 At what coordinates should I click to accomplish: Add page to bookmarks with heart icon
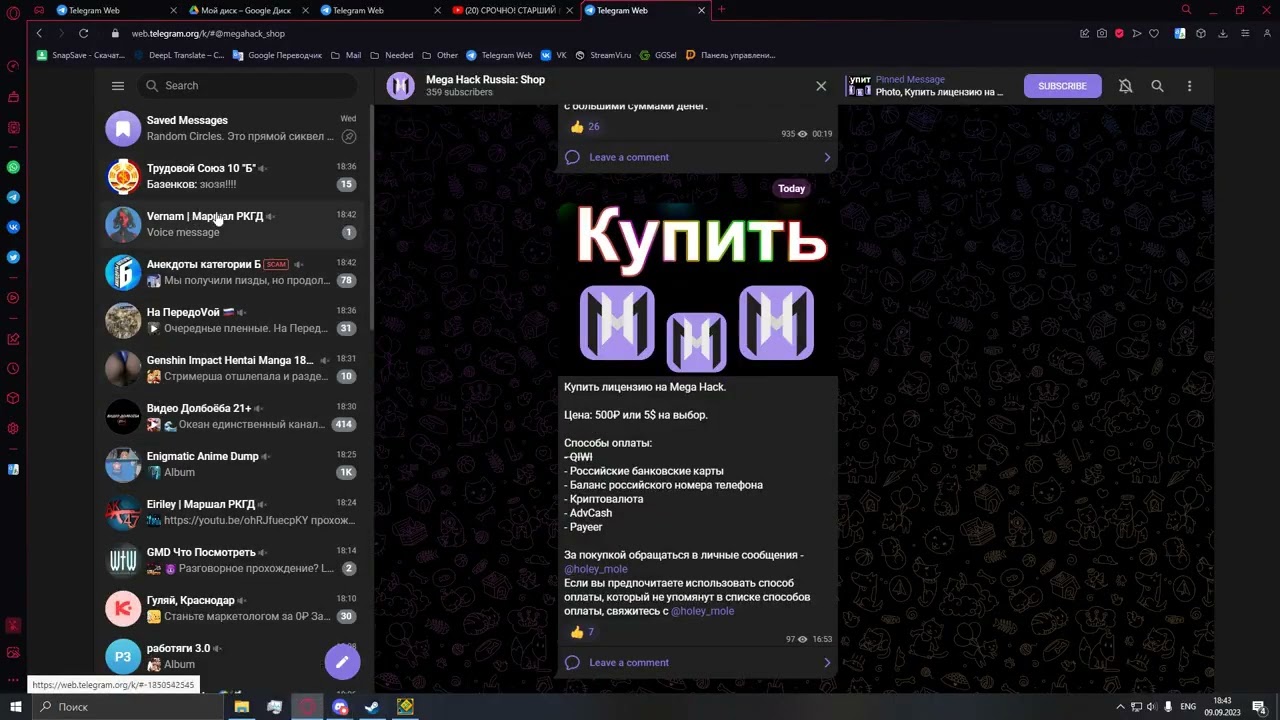coord(1153,33)
